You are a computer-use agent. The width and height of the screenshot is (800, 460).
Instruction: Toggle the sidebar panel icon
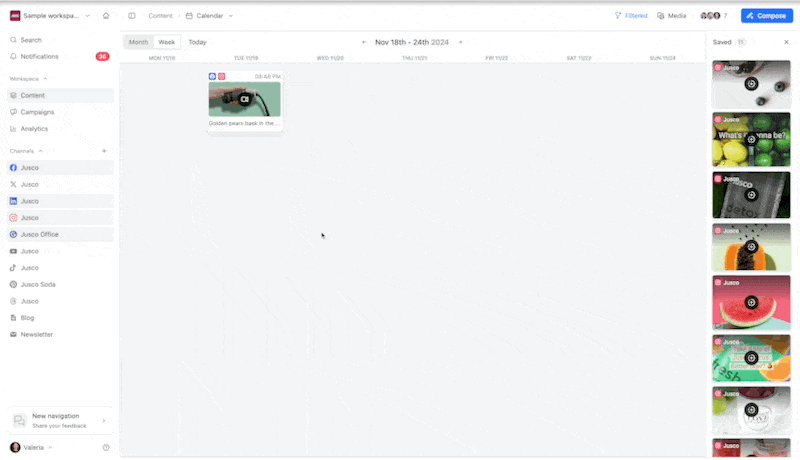(x=132, y=16)
